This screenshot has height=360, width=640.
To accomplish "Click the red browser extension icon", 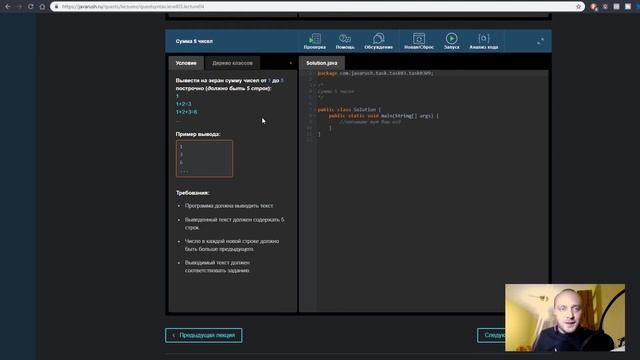I will (594, 7).
